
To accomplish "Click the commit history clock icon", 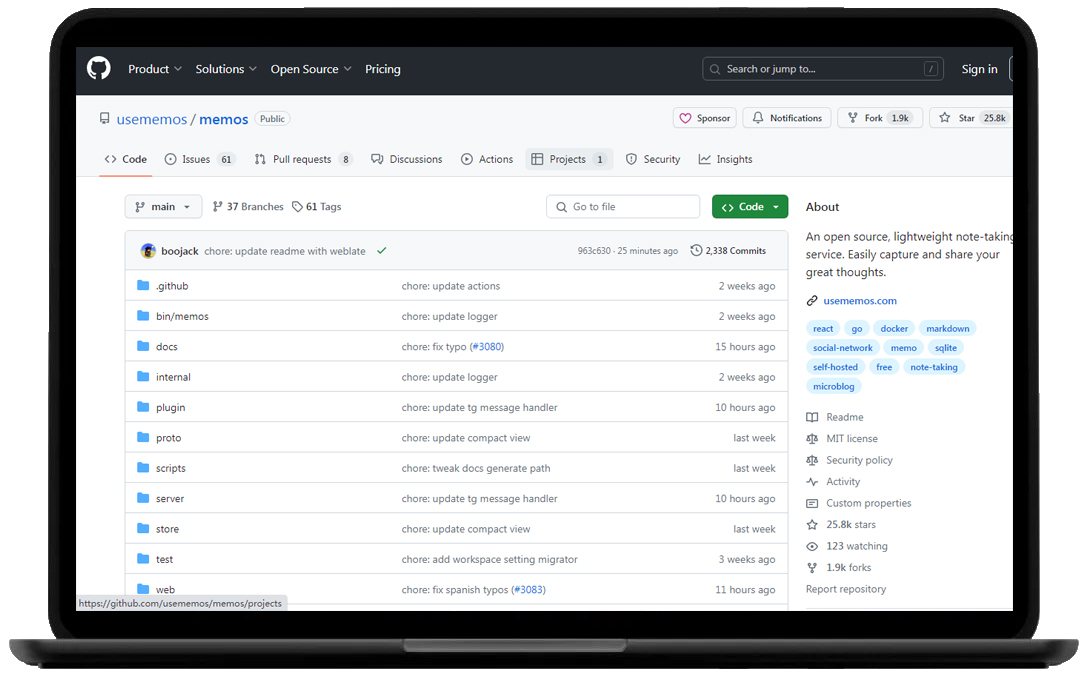I will click(x=696, y=251).
